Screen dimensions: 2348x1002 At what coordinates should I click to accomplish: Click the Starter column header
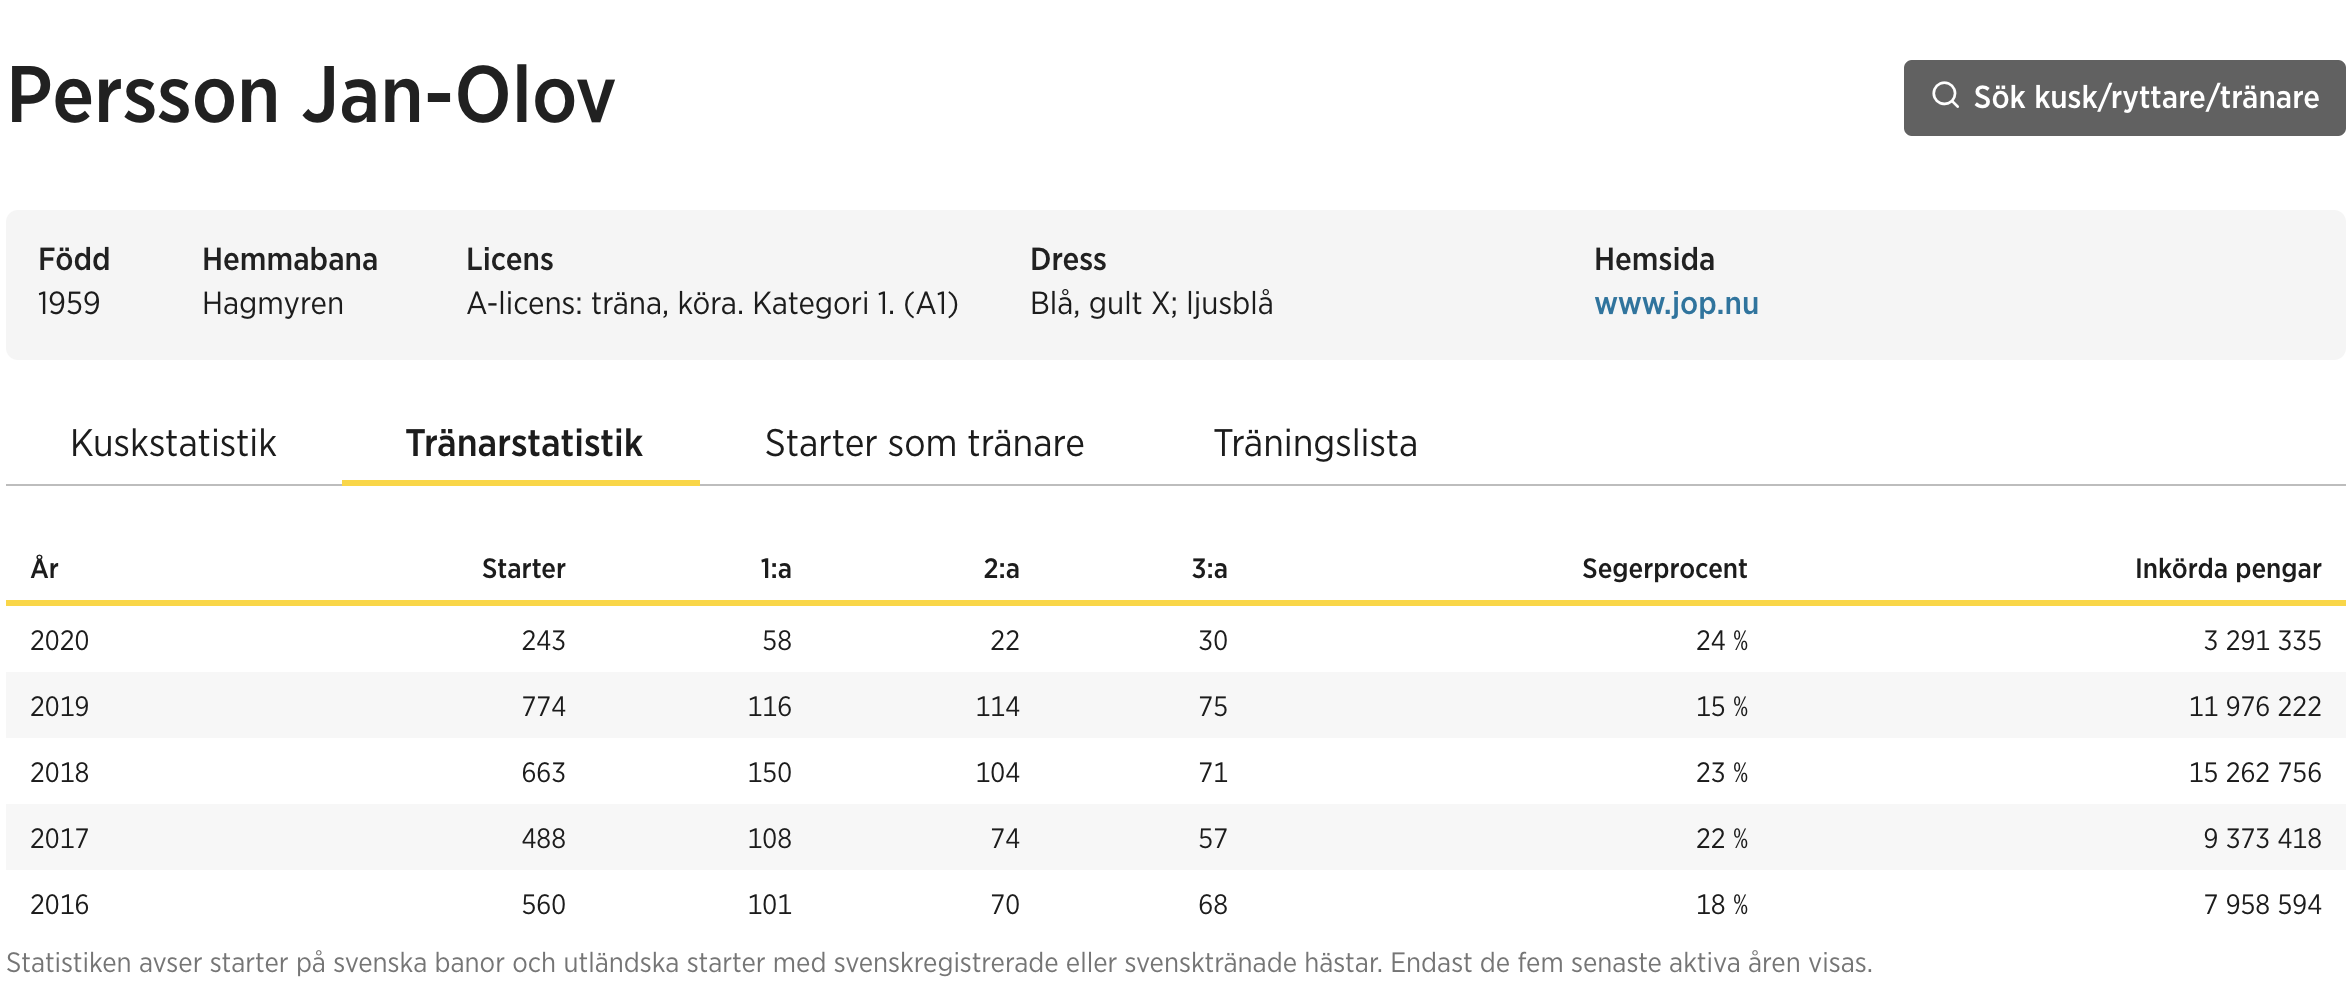point(524,569)
